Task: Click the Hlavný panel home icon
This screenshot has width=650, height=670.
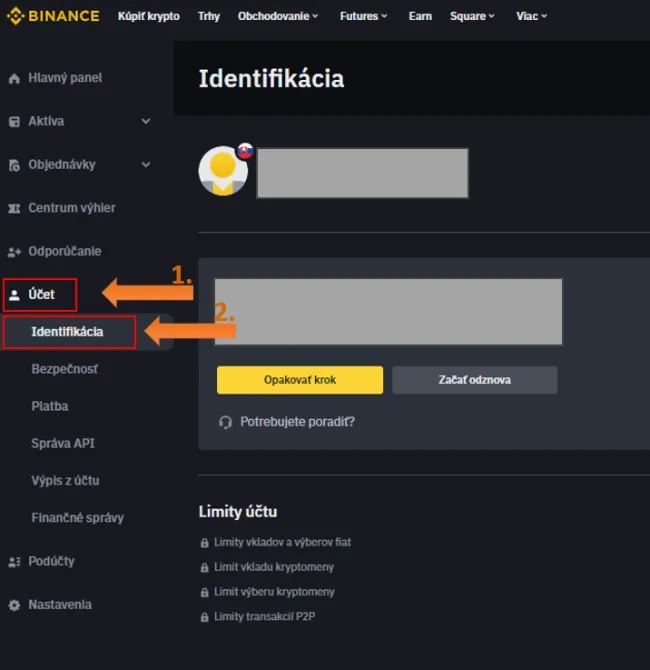Action: pyautogui.click(x=14, y=78)
